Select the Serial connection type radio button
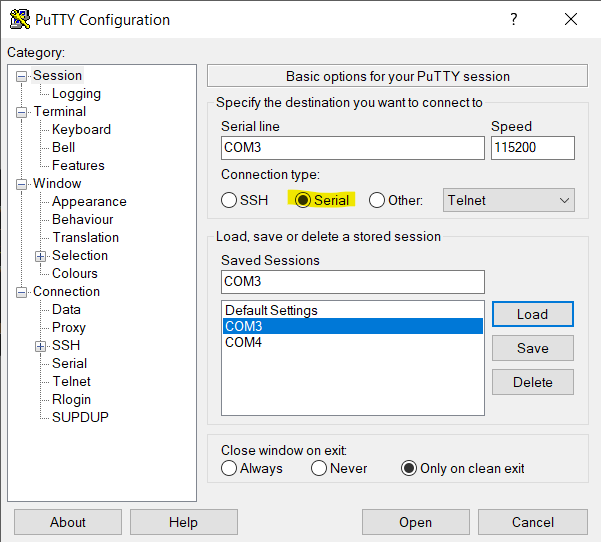 (303, 200)
